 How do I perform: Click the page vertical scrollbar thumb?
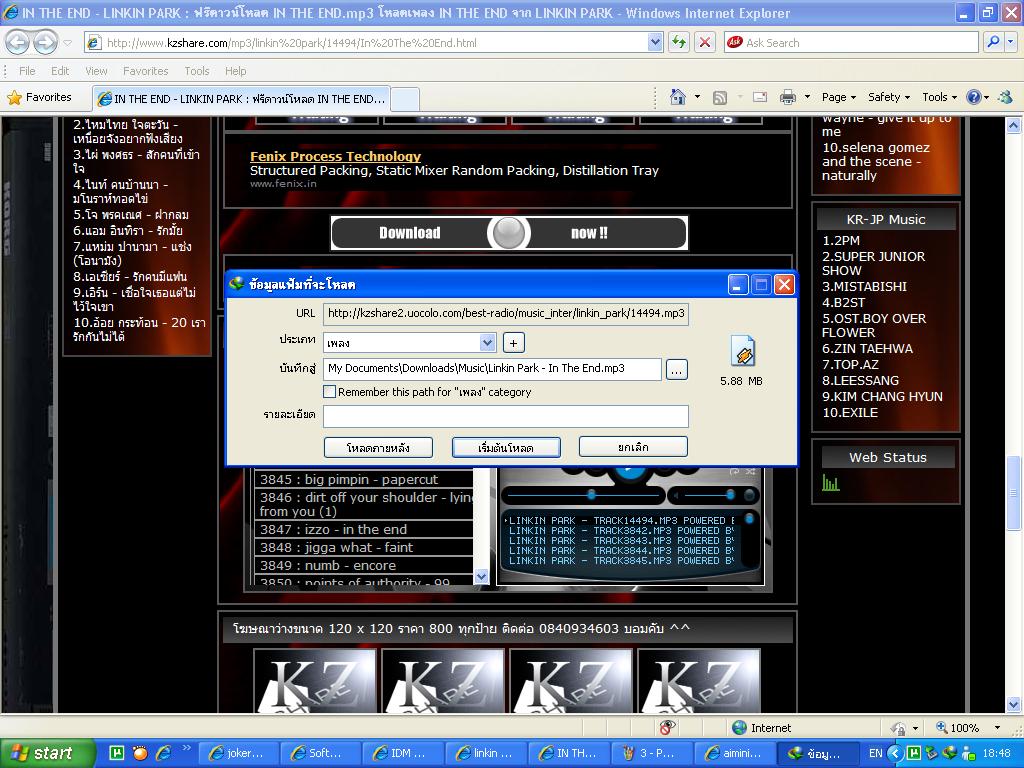pyautogui.click(x=1013, y=493)
